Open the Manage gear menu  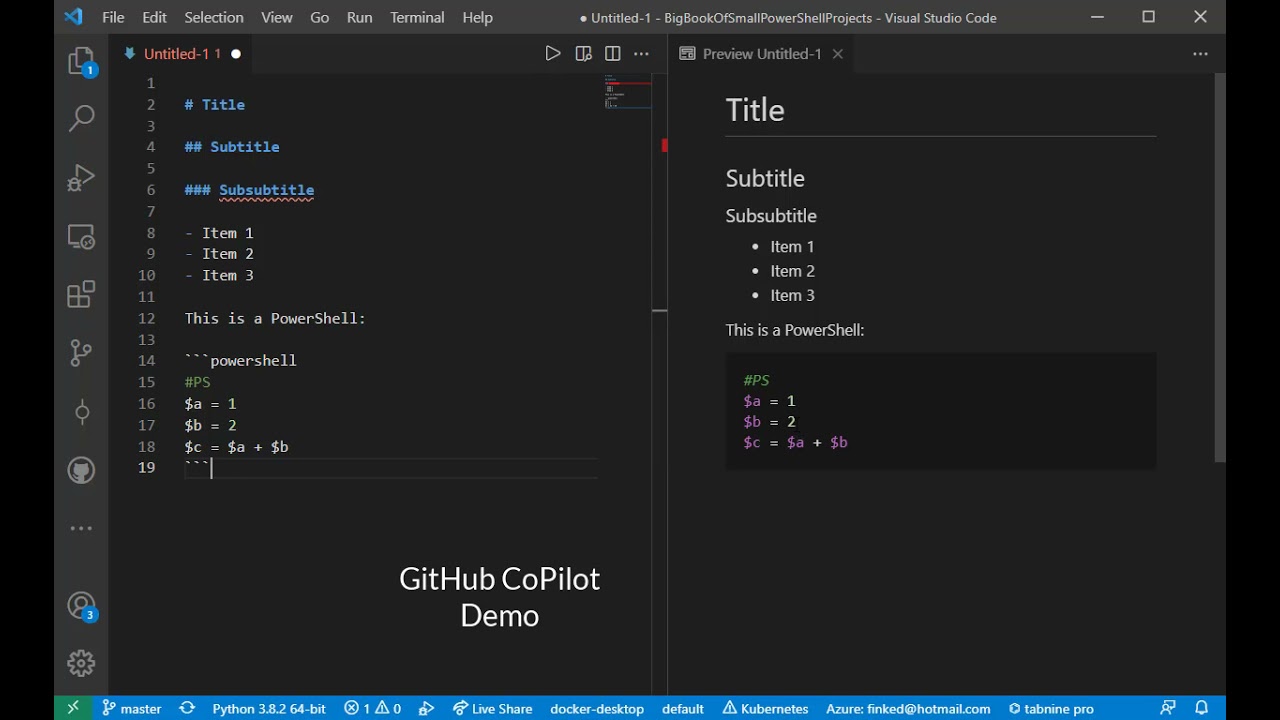pyautogui.click(x=81, y=663)
